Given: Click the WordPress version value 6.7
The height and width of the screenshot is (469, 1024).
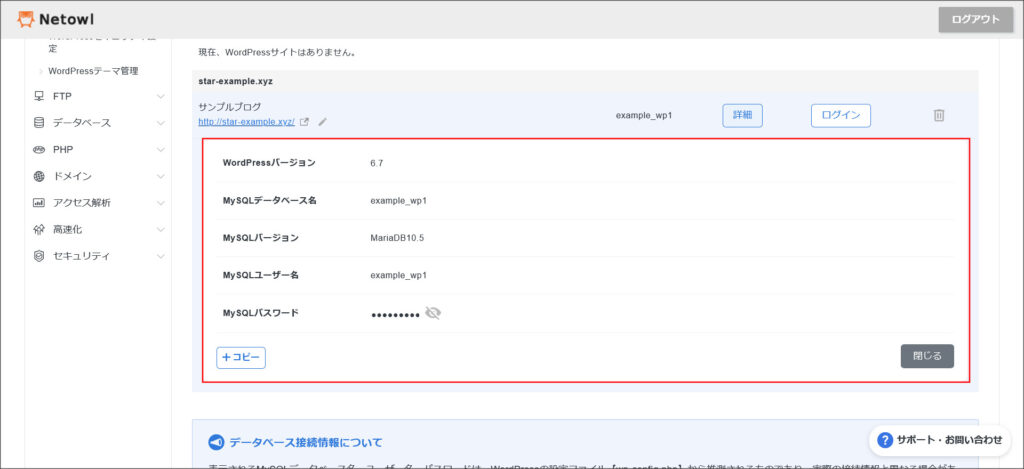Looking at the screenshot, I should tap(376, 163).
